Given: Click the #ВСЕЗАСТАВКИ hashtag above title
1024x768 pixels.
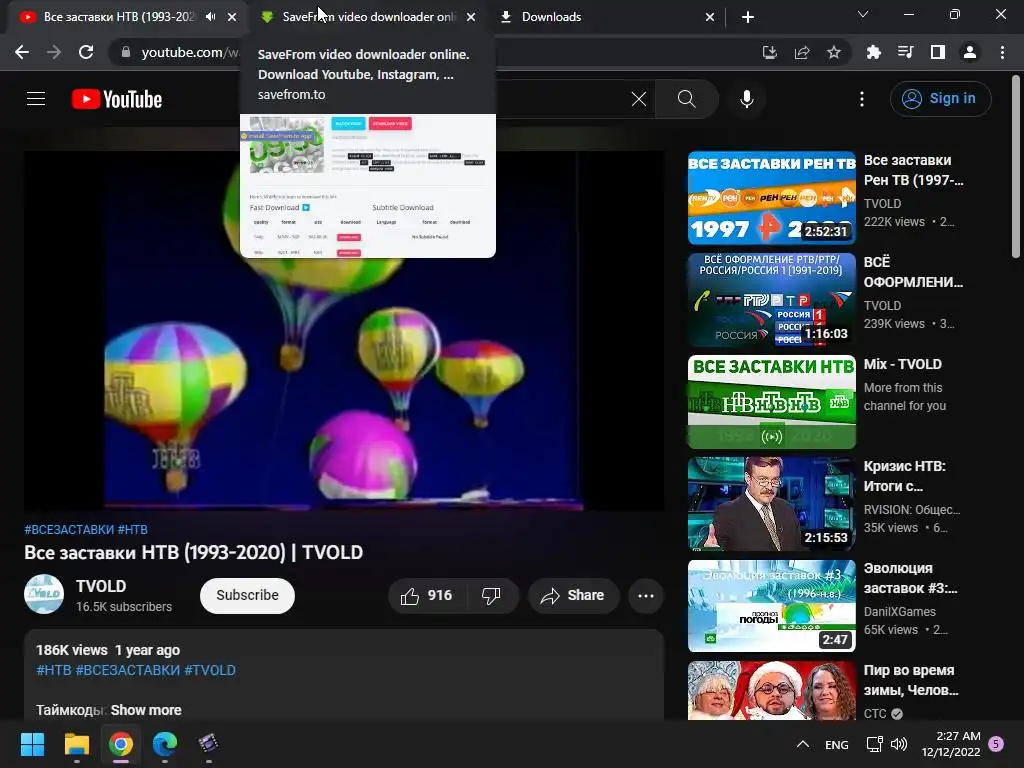Looking at the screenshot, I should click(x=69, y=530).
